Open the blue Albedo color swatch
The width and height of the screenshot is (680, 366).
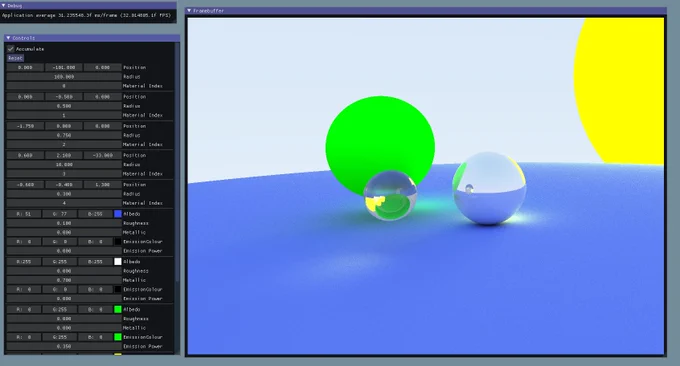(x=118, y=214)
